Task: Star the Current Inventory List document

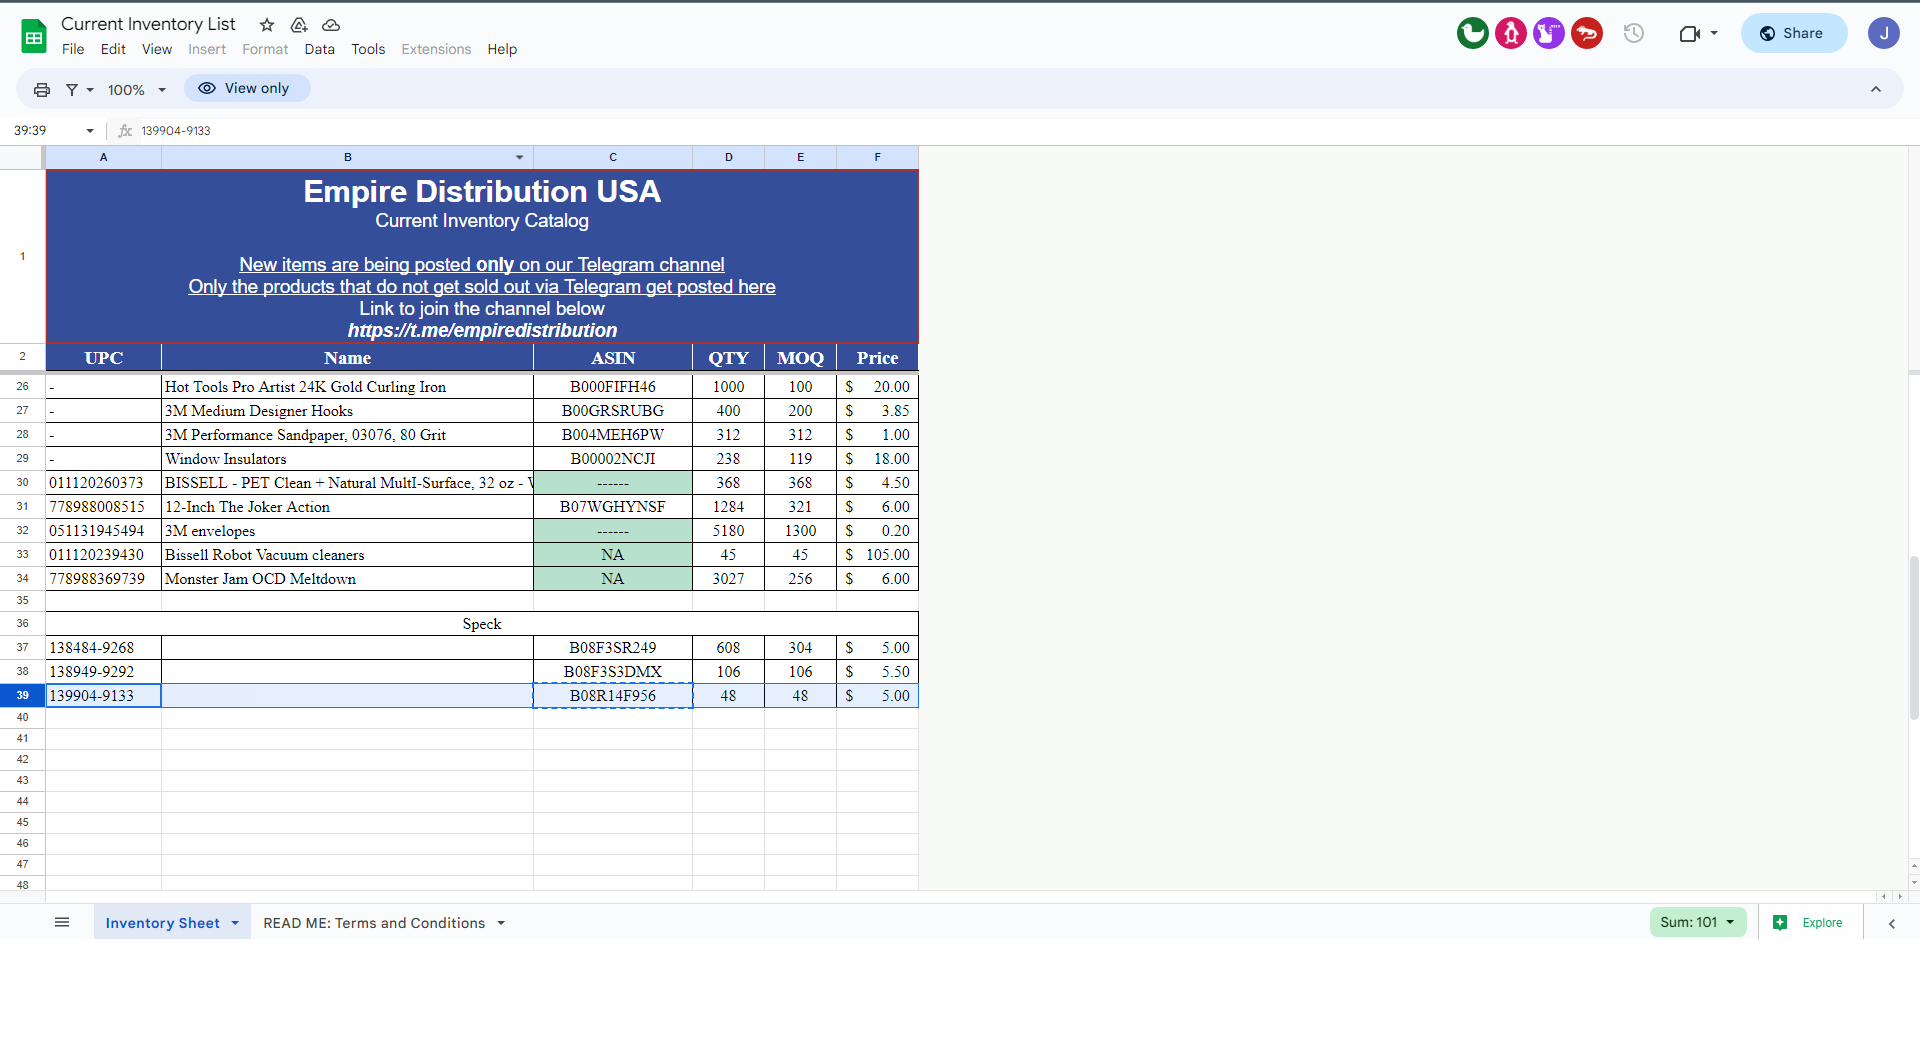Action: click(x=267, y=25)
